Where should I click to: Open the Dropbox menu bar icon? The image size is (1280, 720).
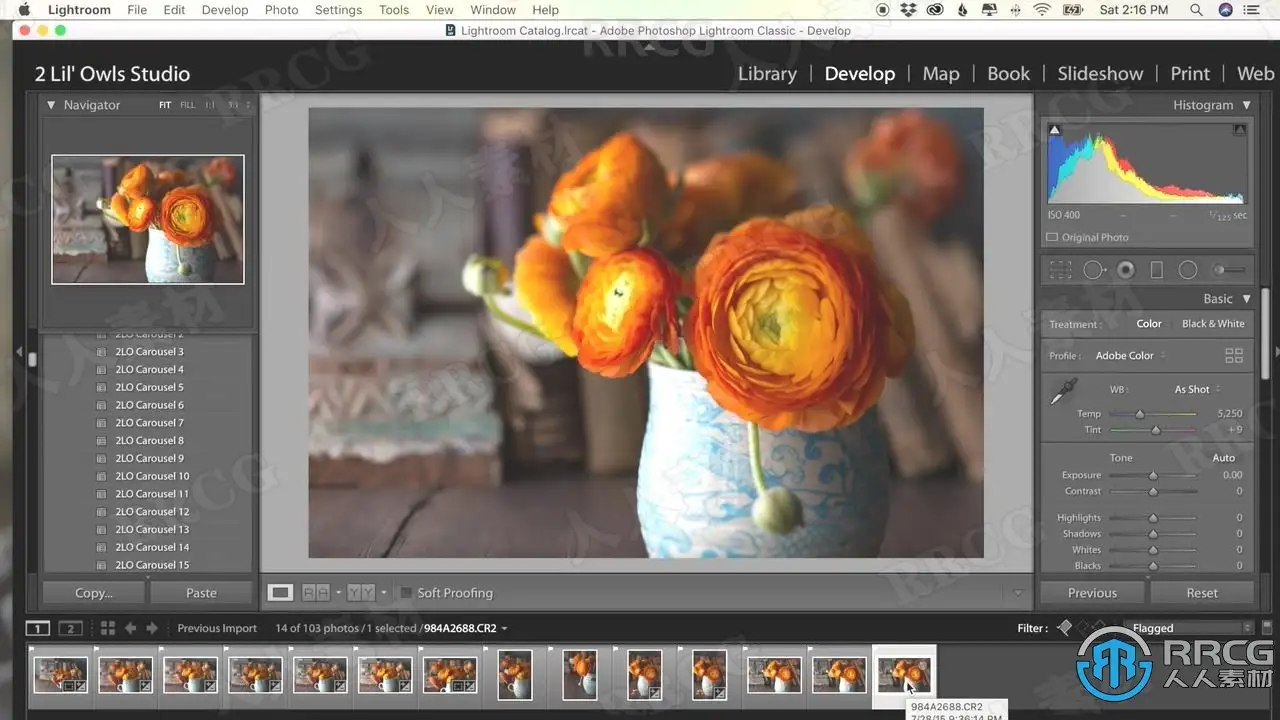click(x=909, y=10)
